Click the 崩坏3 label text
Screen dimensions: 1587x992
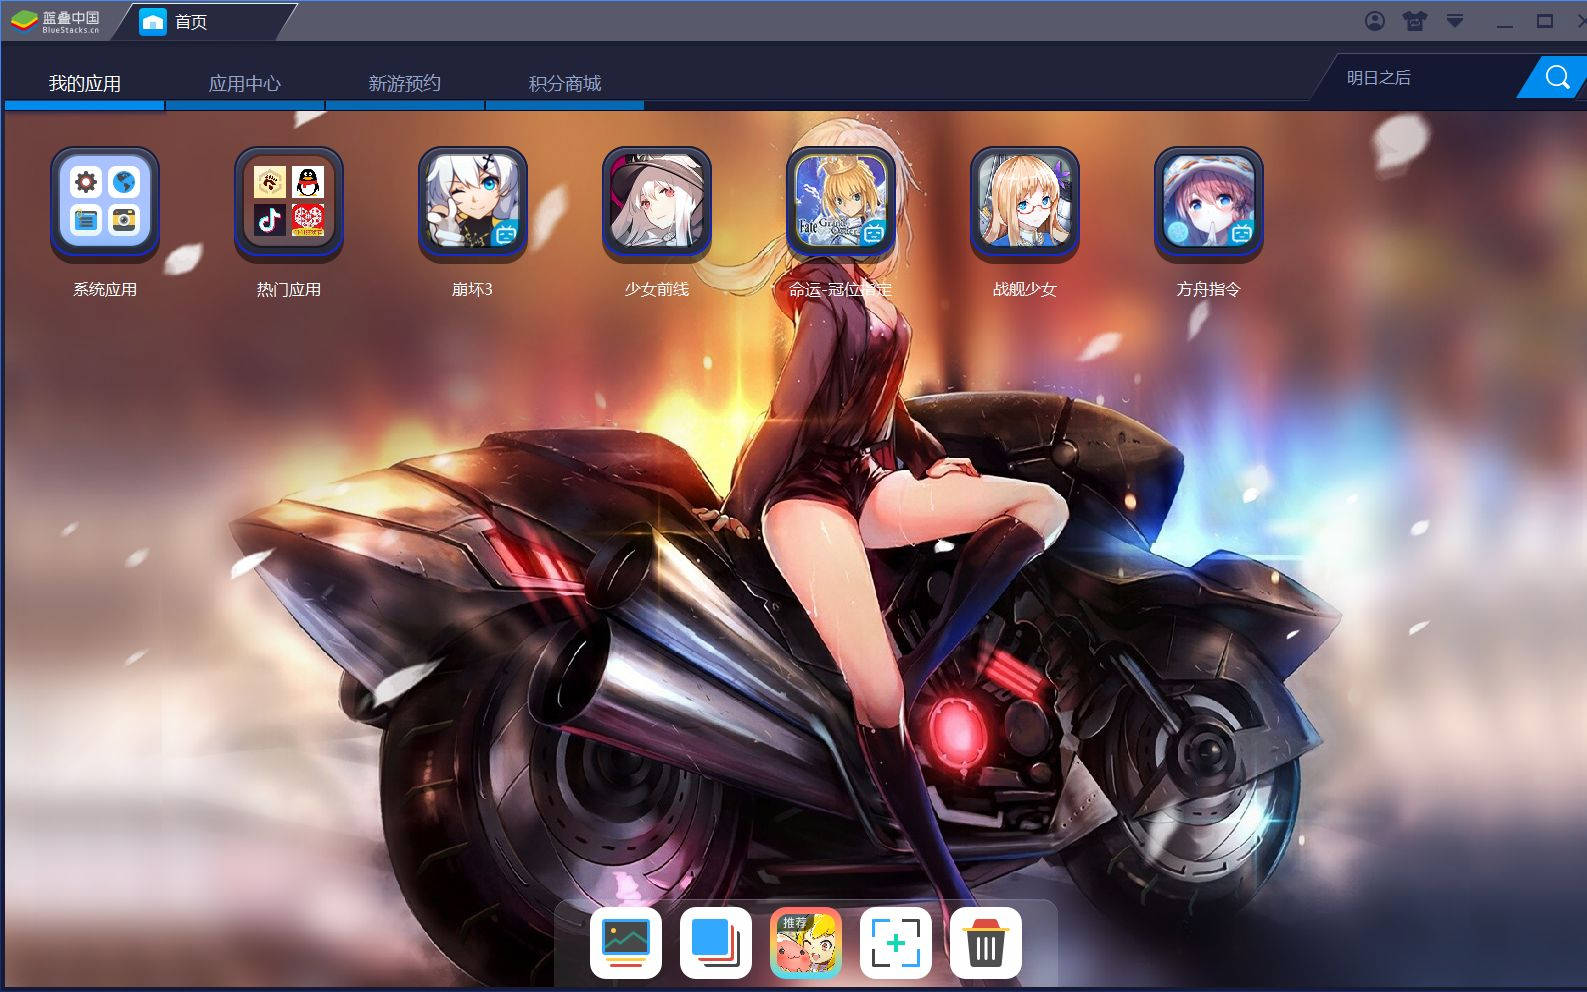[x=473, y=289]
